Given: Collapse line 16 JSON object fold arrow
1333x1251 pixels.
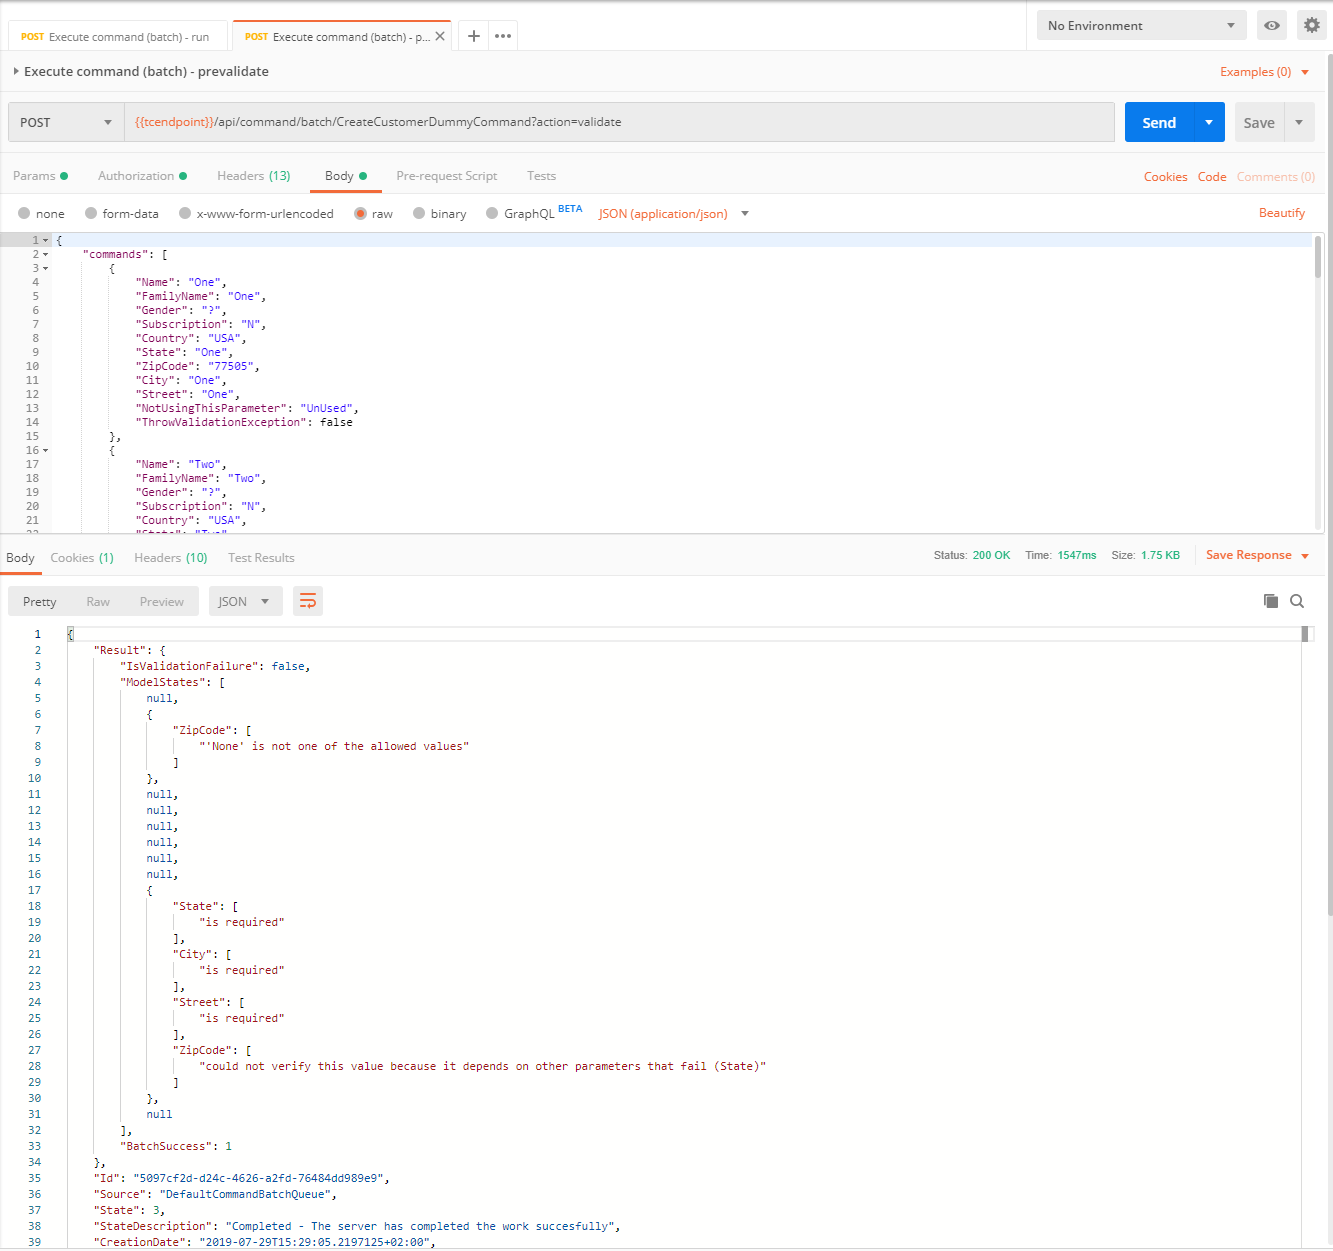Looking at the screenshot, I should click(x=45, y=451).
